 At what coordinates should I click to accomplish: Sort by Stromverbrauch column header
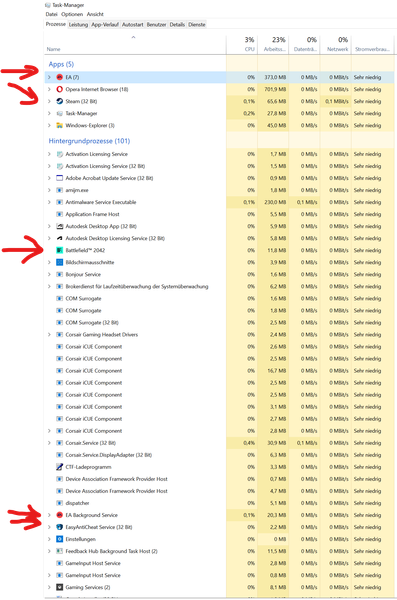pyautogui.click(x=372, y=44)
